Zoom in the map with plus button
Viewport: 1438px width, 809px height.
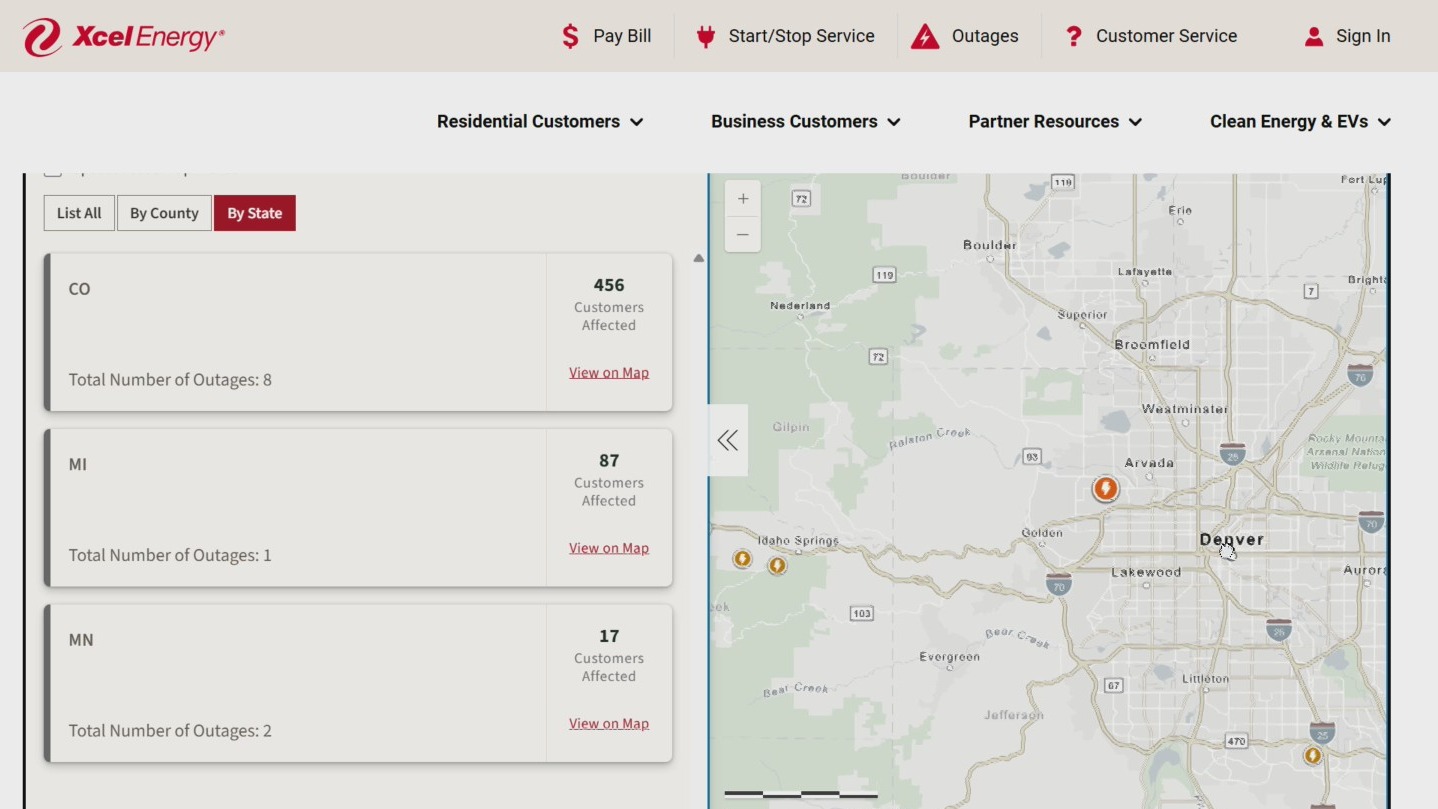(x=743, y=199)
